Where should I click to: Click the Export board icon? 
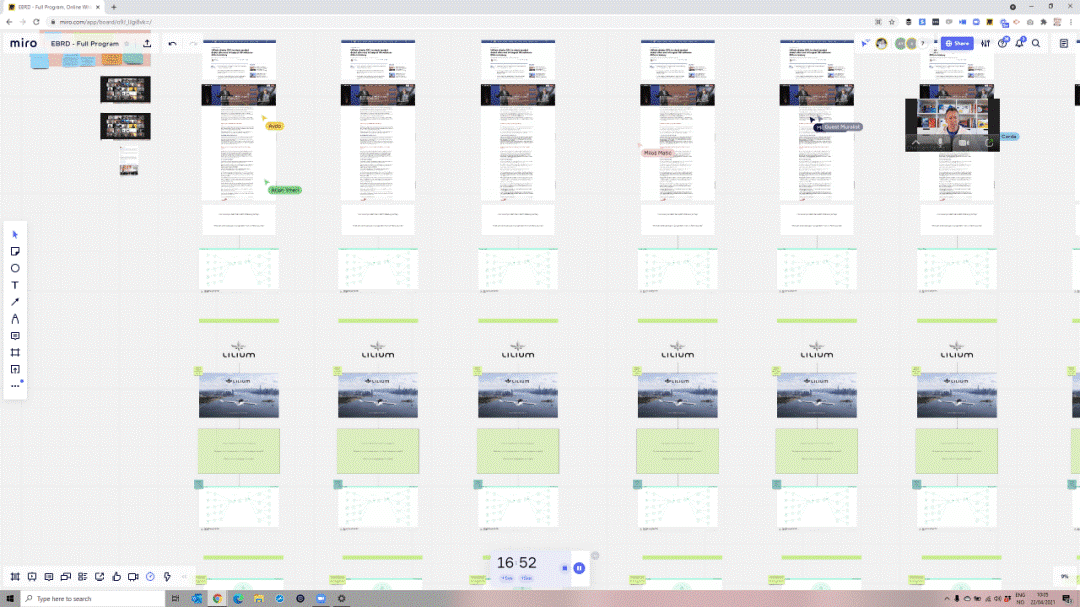click(x=147, y=44)
